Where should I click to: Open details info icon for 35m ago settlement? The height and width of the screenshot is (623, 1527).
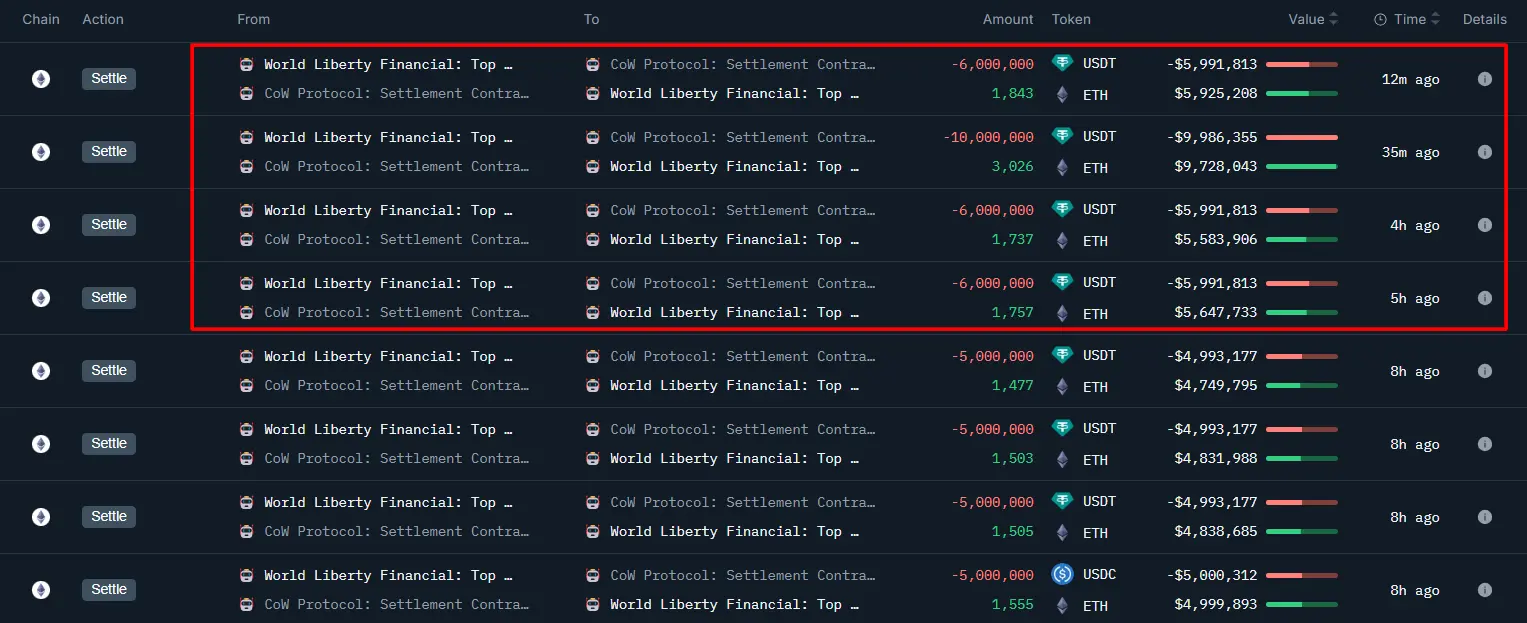tap(1485, 151)
